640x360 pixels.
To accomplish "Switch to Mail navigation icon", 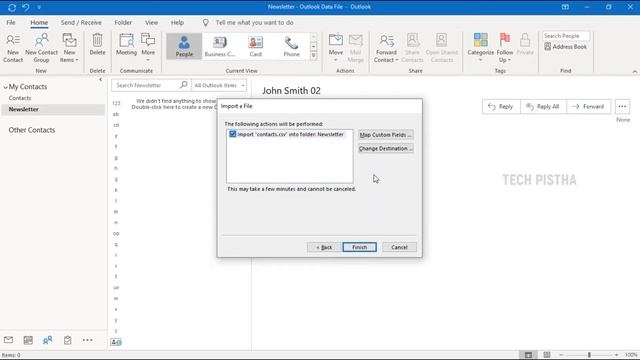I will click(8, 340).
